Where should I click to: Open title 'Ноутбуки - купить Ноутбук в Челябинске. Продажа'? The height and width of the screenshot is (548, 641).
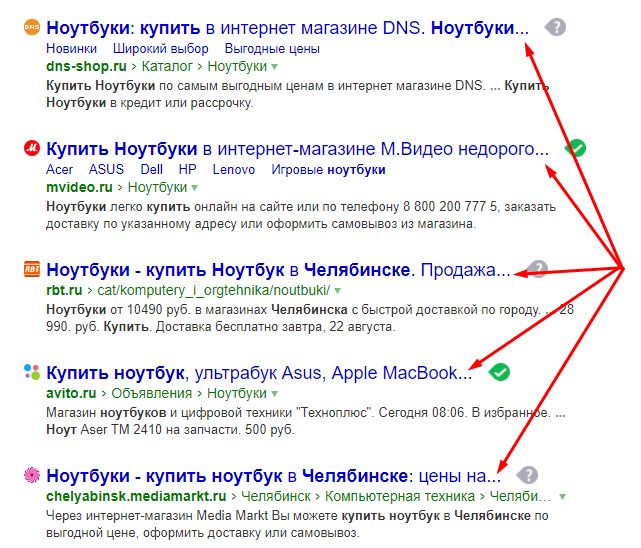click(x=278, y=270)
